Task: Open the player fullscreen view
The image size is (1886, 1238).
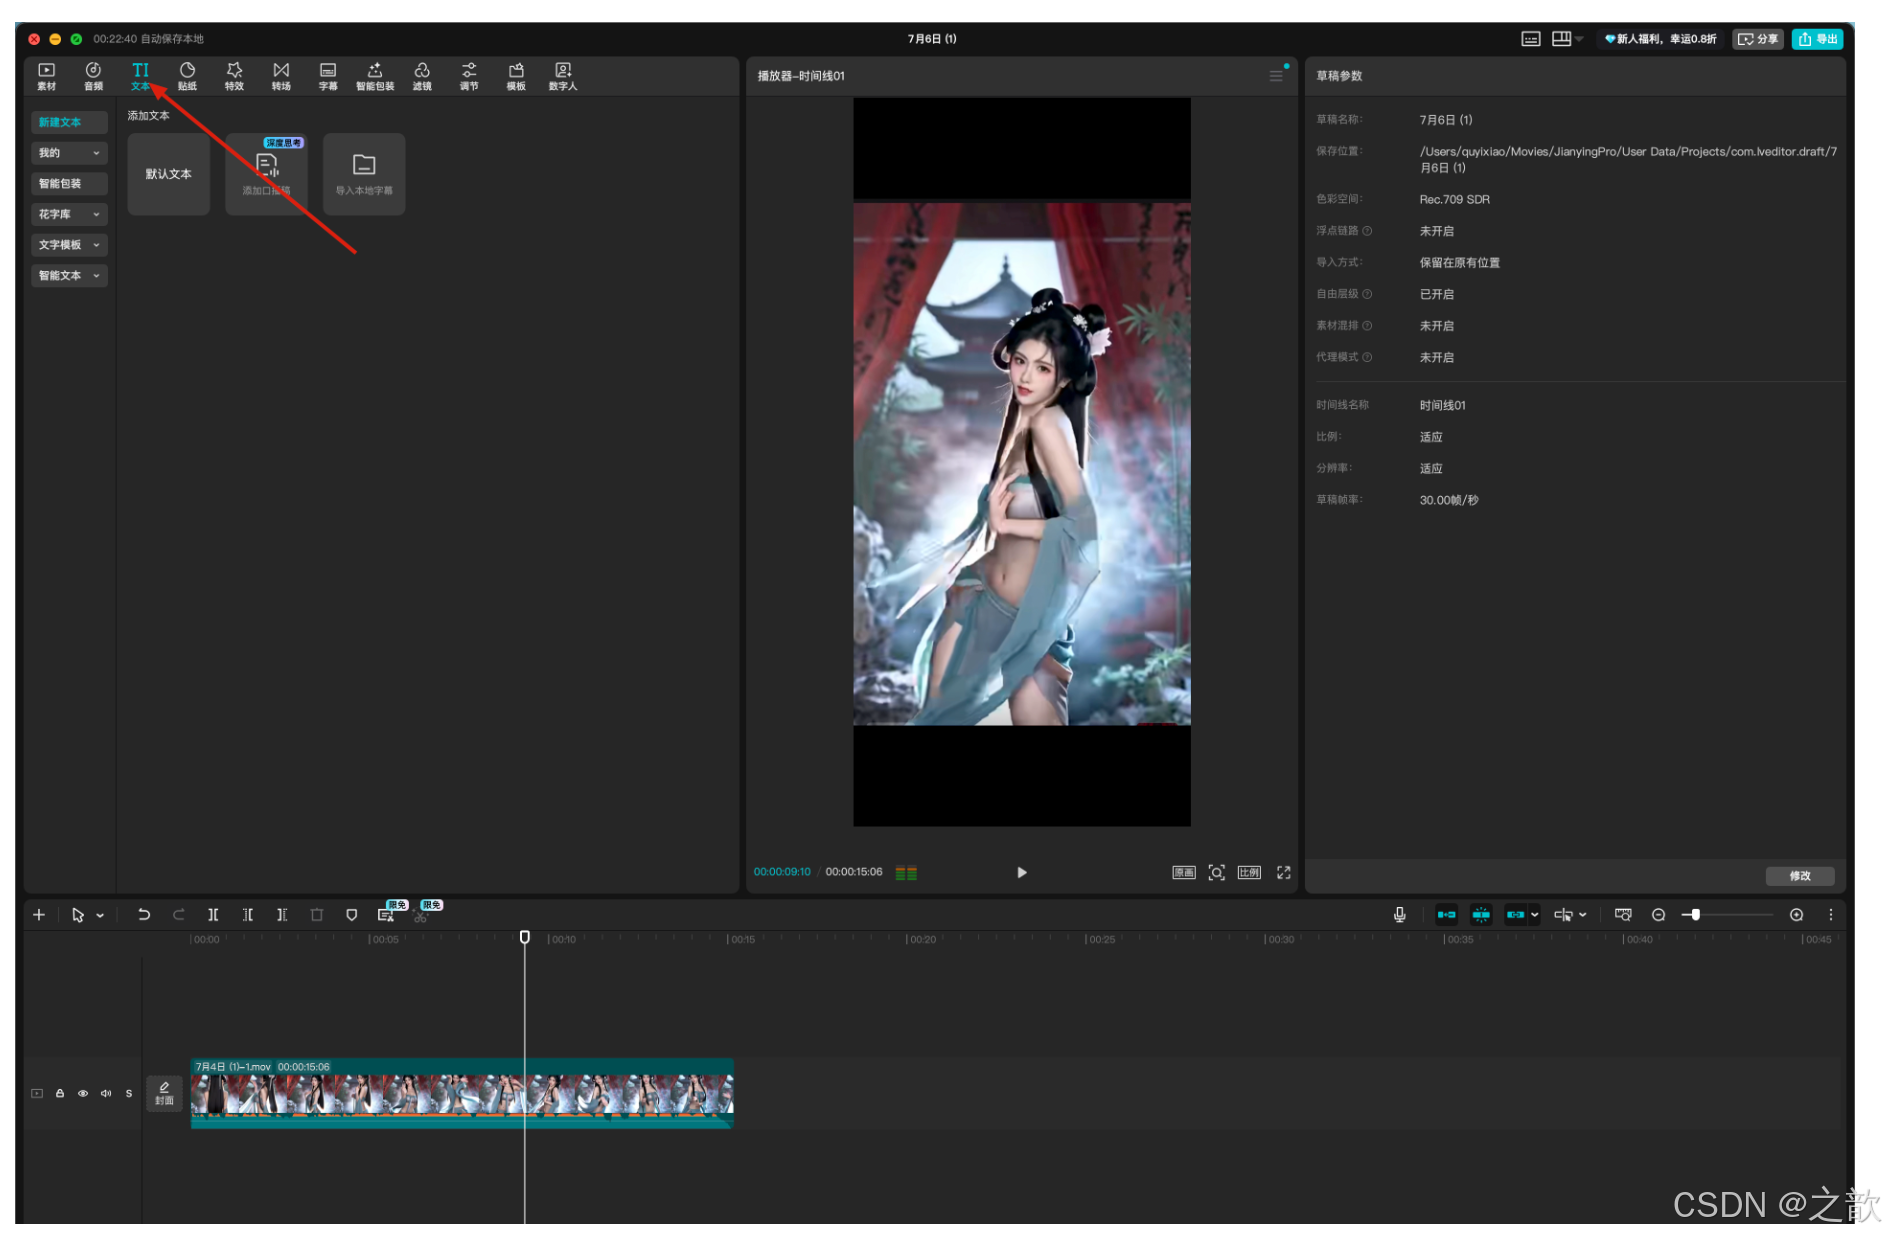Action: point(1284,873)
